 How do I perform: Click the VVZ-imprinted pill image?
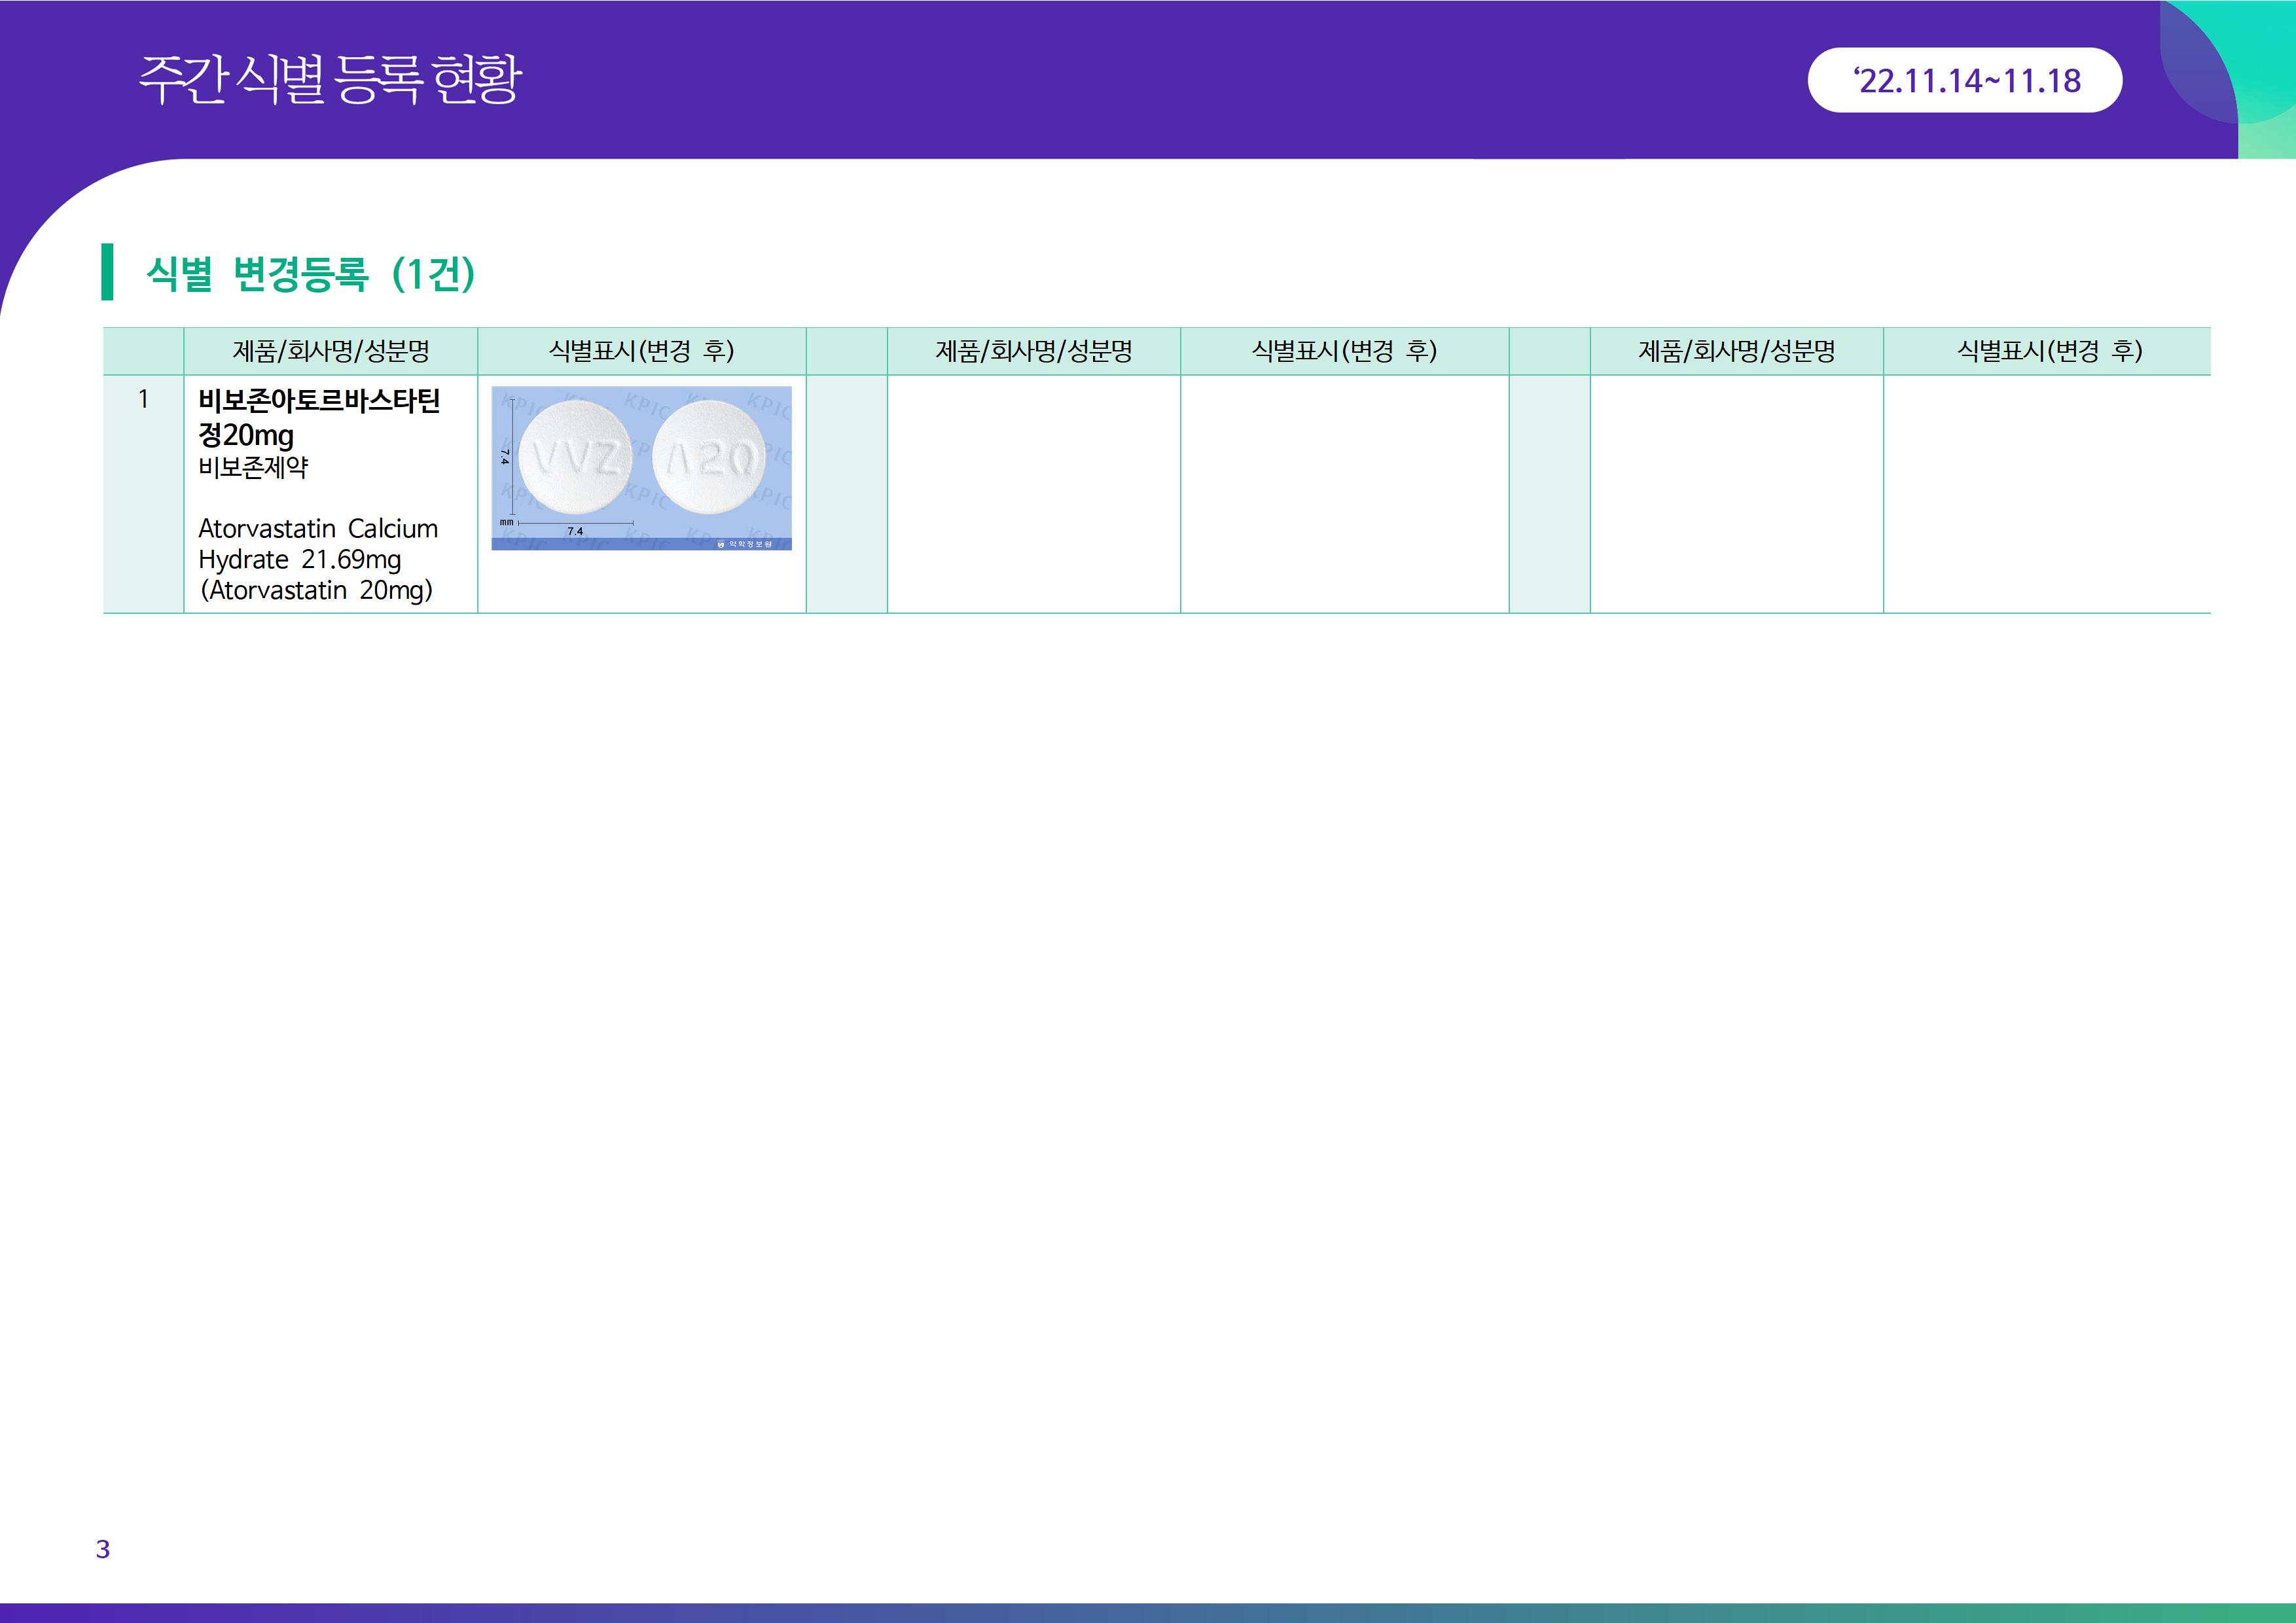(x=575, y=458)
